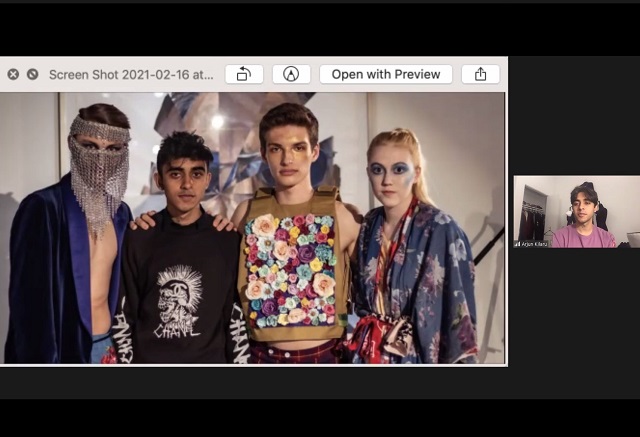Viewport: 640px width, 437px height.
Task: Click the full-screen button beside the close button
Action: (x=32, y=74)
